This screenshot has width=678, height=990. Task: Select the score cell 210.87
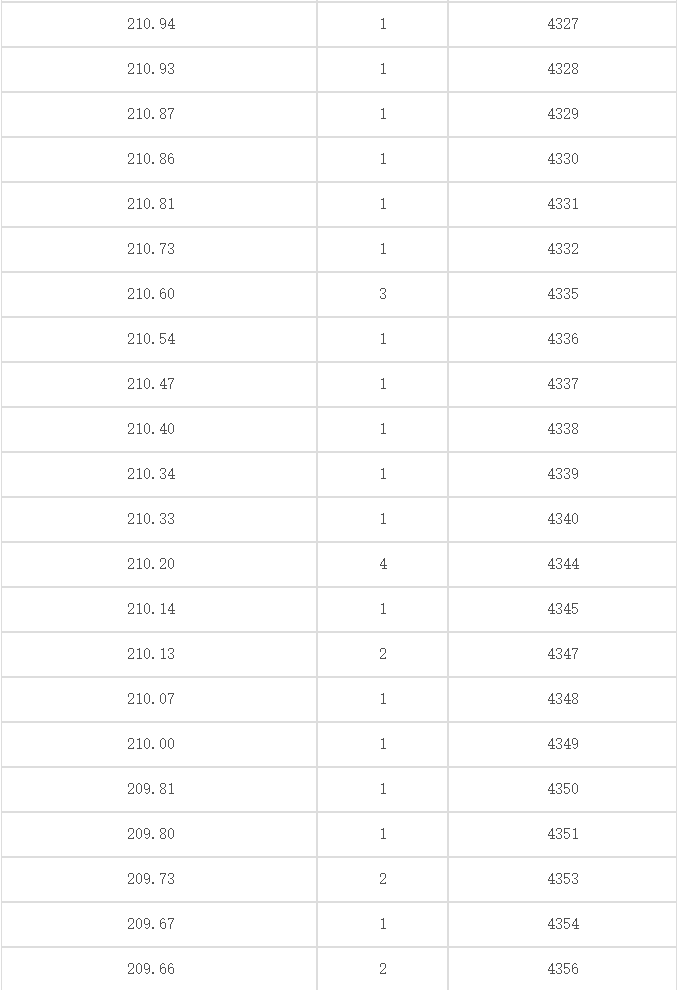pyautogui.click(x=151, y=114)
